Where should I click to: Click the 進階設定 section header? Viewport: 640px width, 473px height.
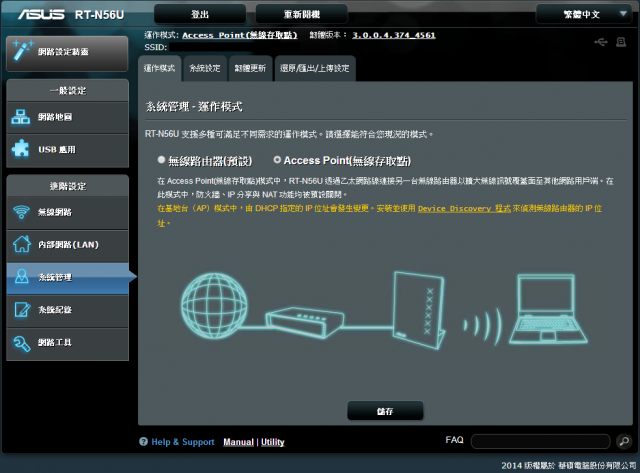[x=67, y=186]
